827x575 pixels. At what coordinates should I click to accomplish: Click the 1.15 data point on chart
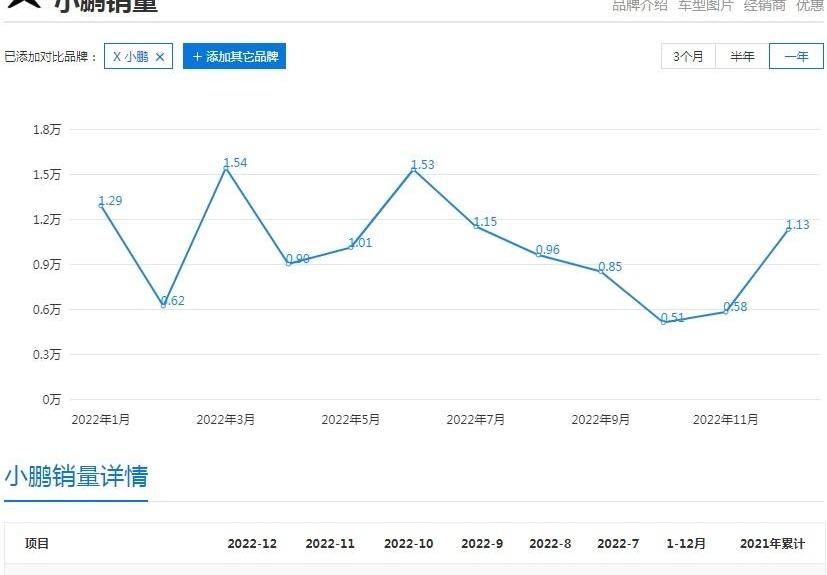click(476, 226)
